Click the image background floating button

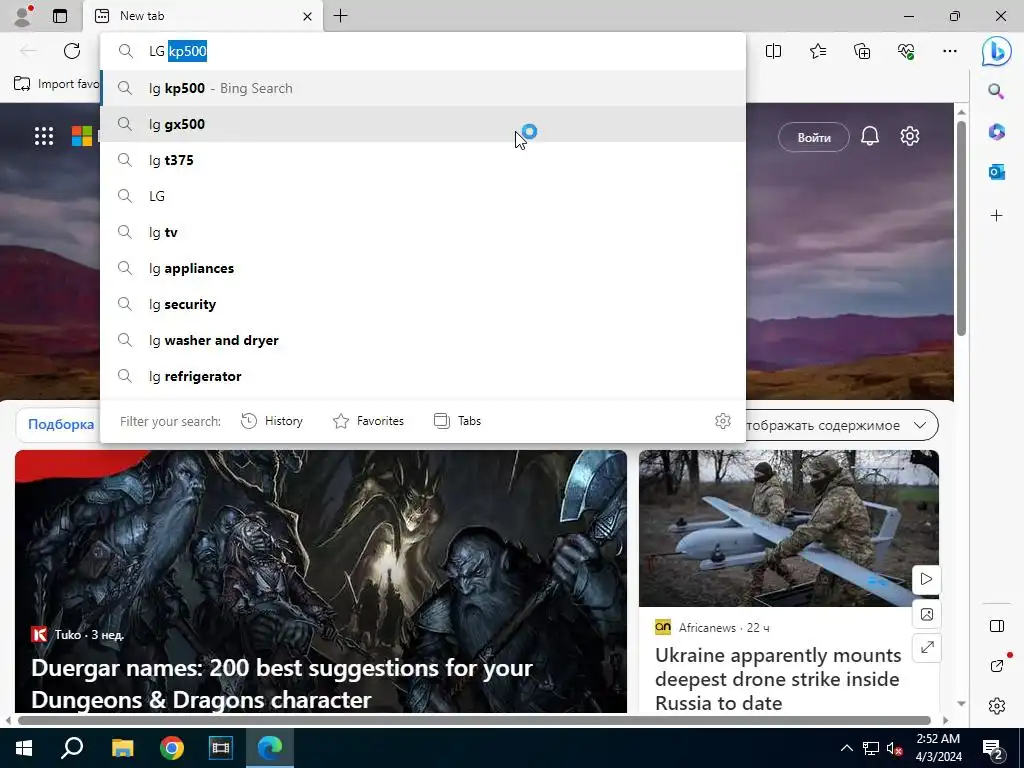click(x=926, y=614)
